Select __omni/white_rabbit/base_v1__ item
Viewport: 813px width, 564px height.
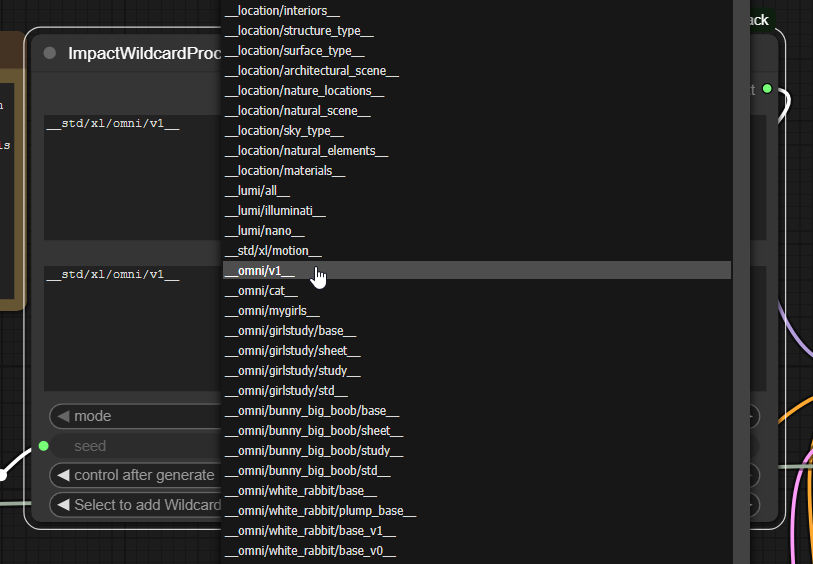click(477, 531)
